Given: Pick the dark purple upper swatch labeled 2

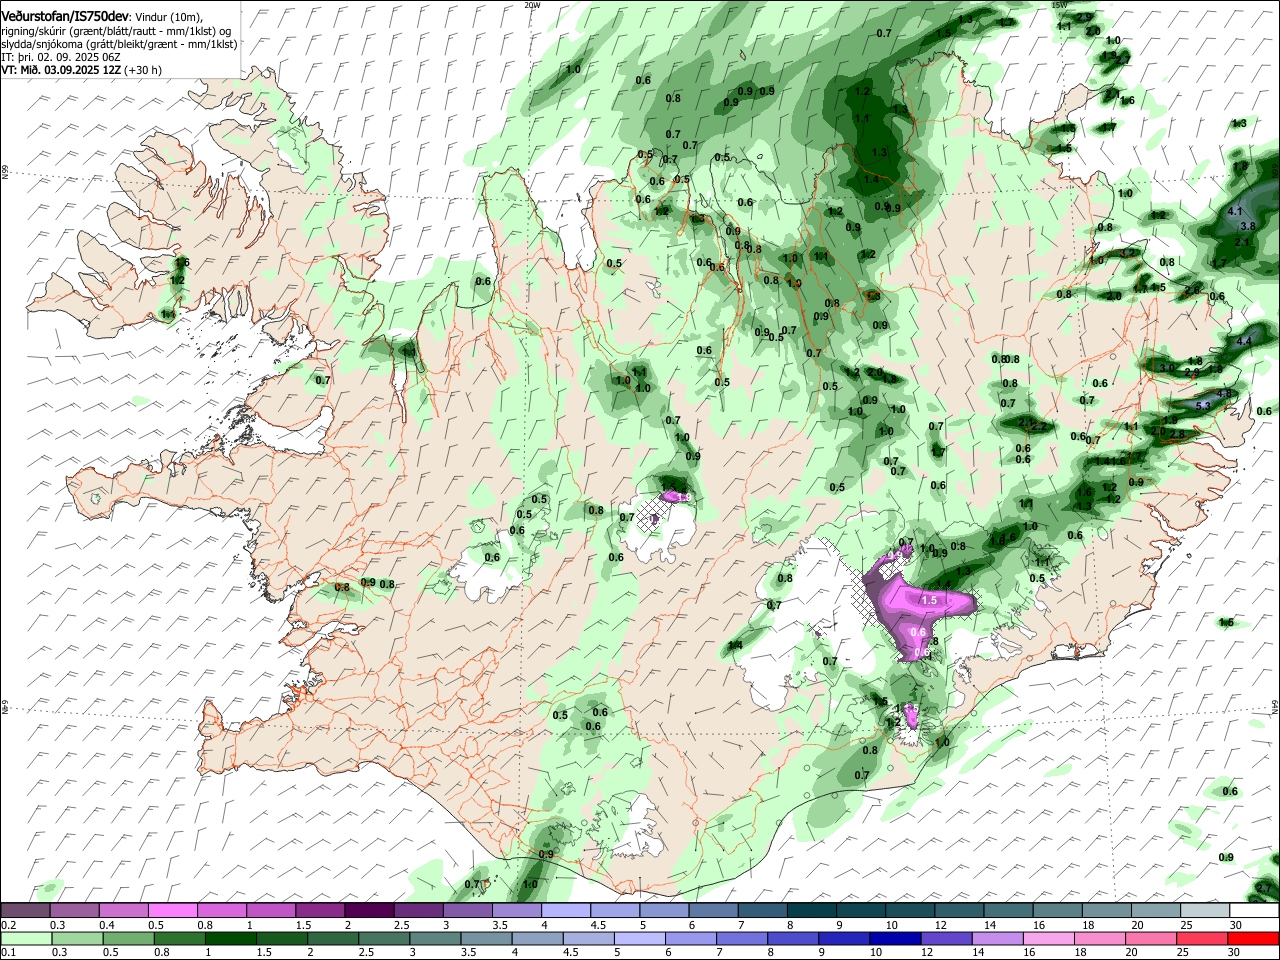Looking at the screenshot, I should (369, 911).
